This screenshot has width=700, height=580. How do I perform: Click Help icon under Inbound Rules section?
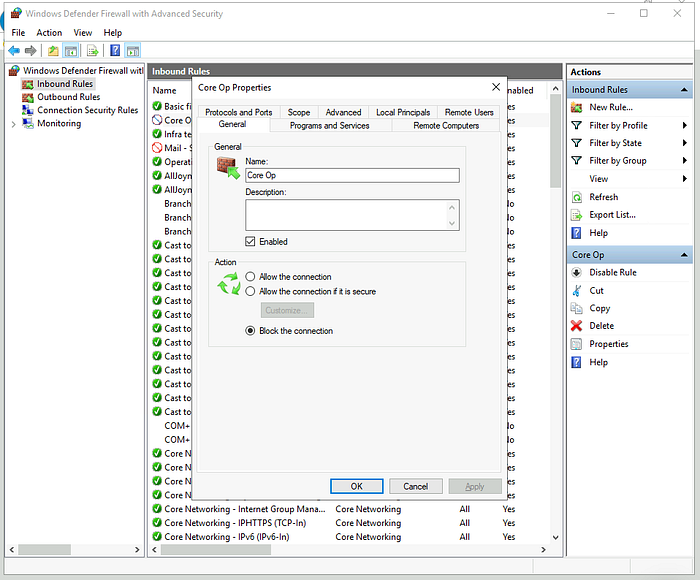point(576,233)
